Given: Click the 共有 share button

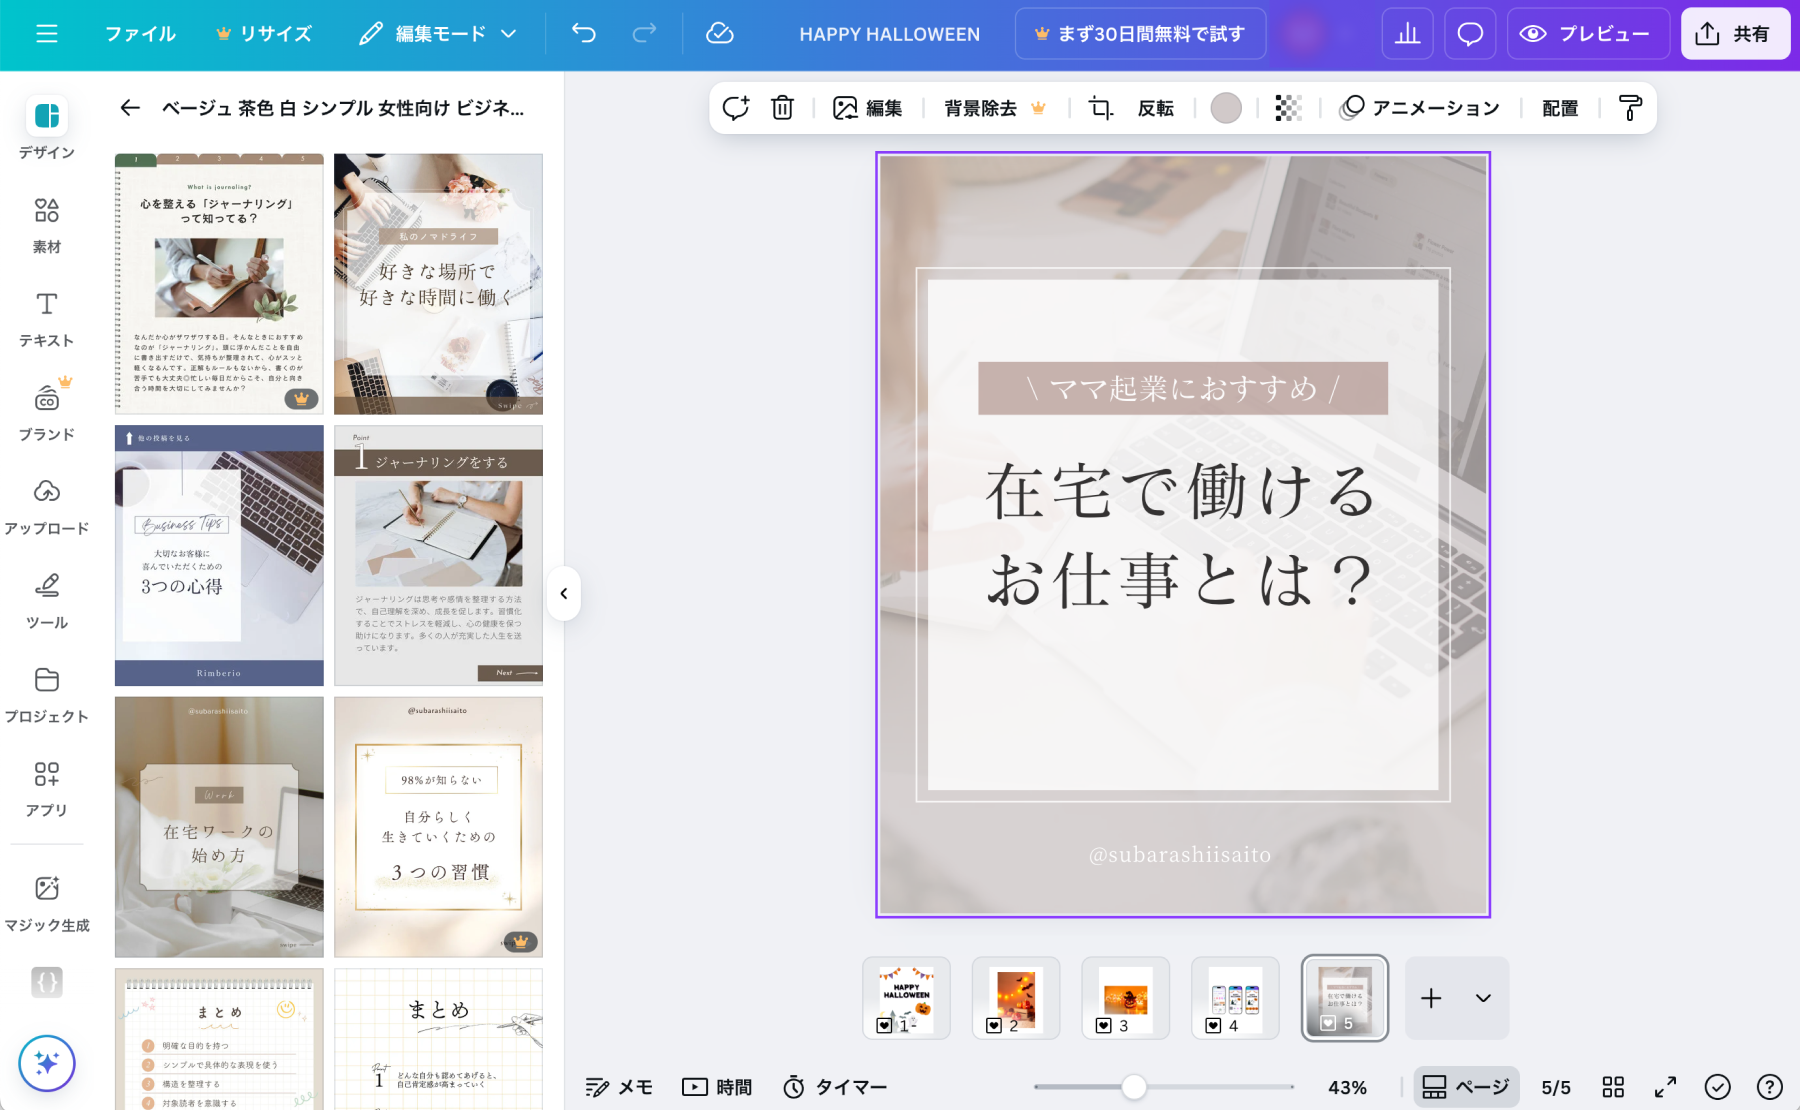Looking at the screenshot, I should tap(1734, 34).
